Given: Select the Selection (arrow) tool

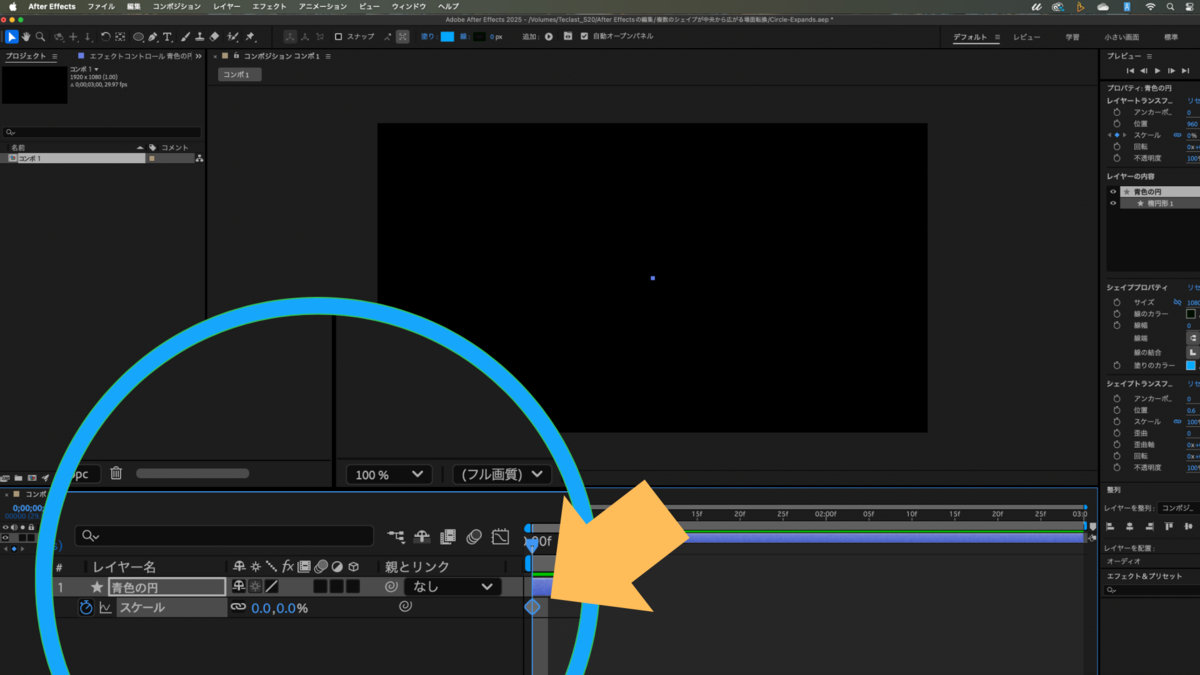Looking at the screenshot, I should [x=11, y=37].
